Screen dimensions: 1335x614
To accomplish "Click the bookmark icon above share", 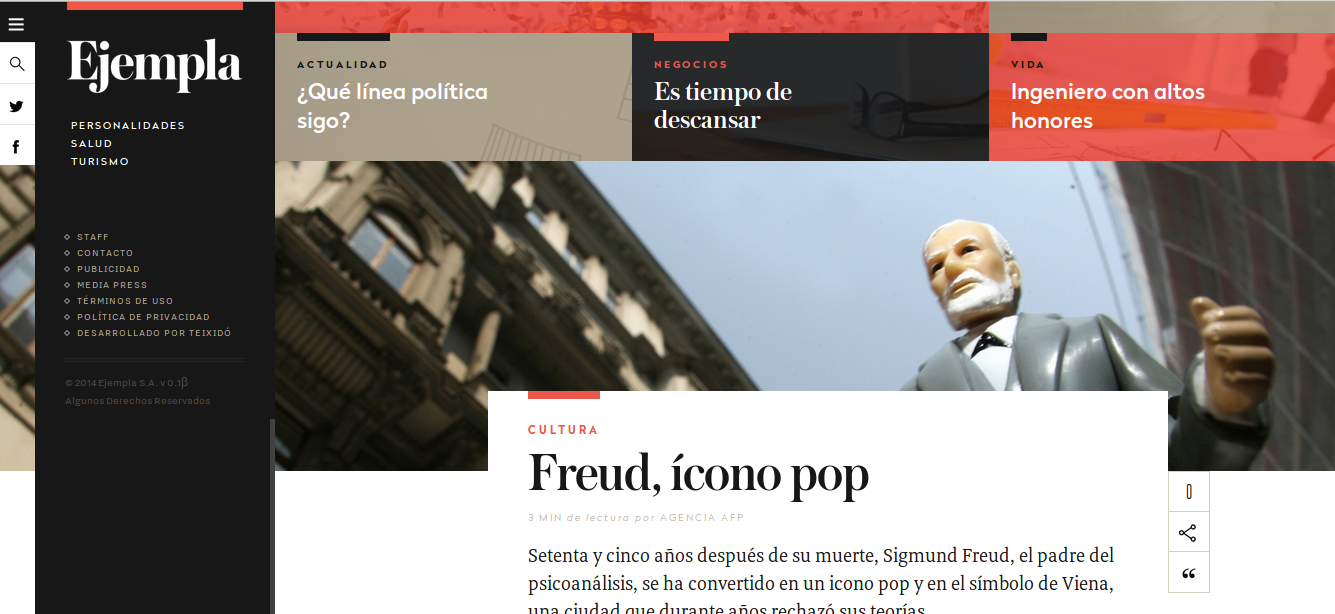I will (1188, 492).
